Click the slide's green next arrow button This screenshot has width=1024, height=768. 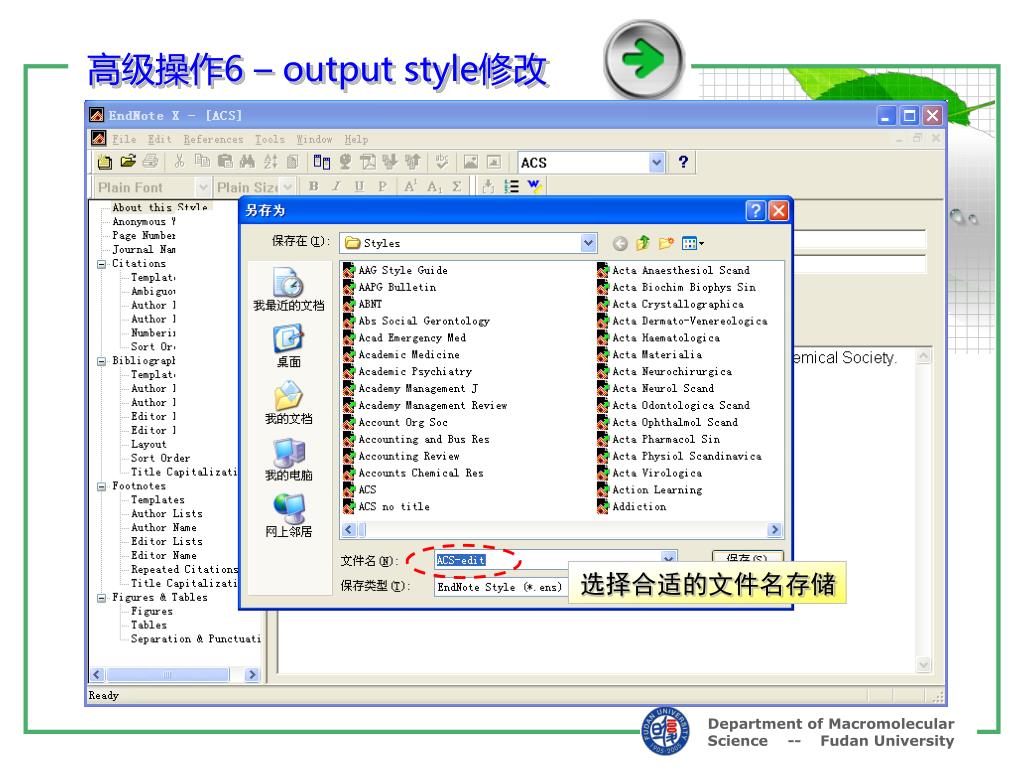[x=645, y=59]
